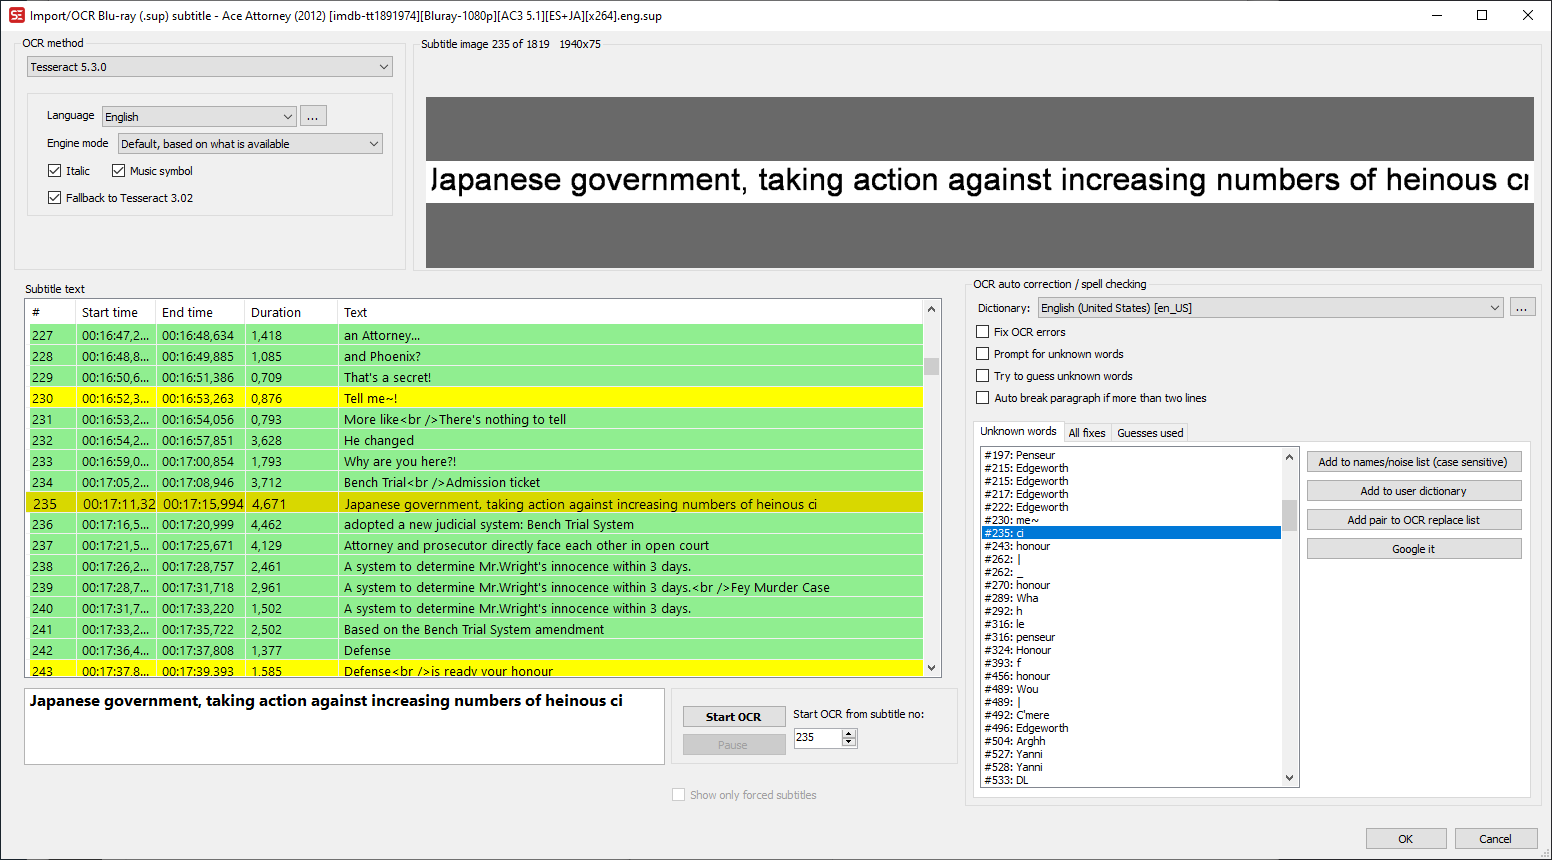Click the subtitle list scrollbar down arrow
1552x860 pixels.
point(931,667)
